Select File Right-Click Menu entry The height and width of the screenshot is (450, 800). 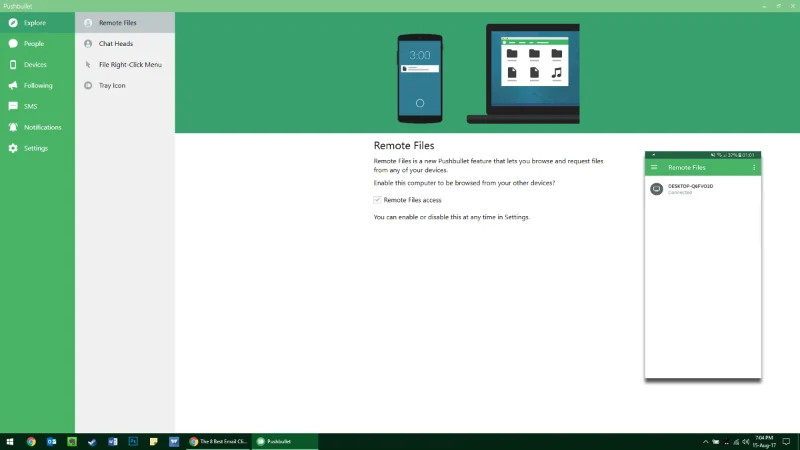pyautogui.click(x=125, y=65)
